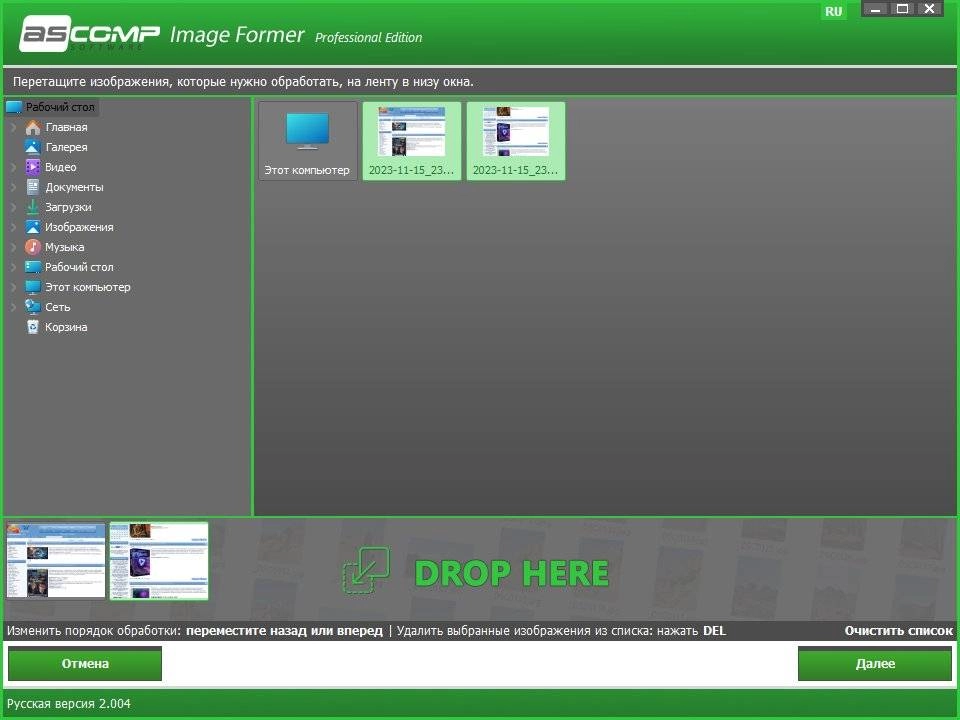Expand the Рабочий стол child node

[x=13, y=267]
